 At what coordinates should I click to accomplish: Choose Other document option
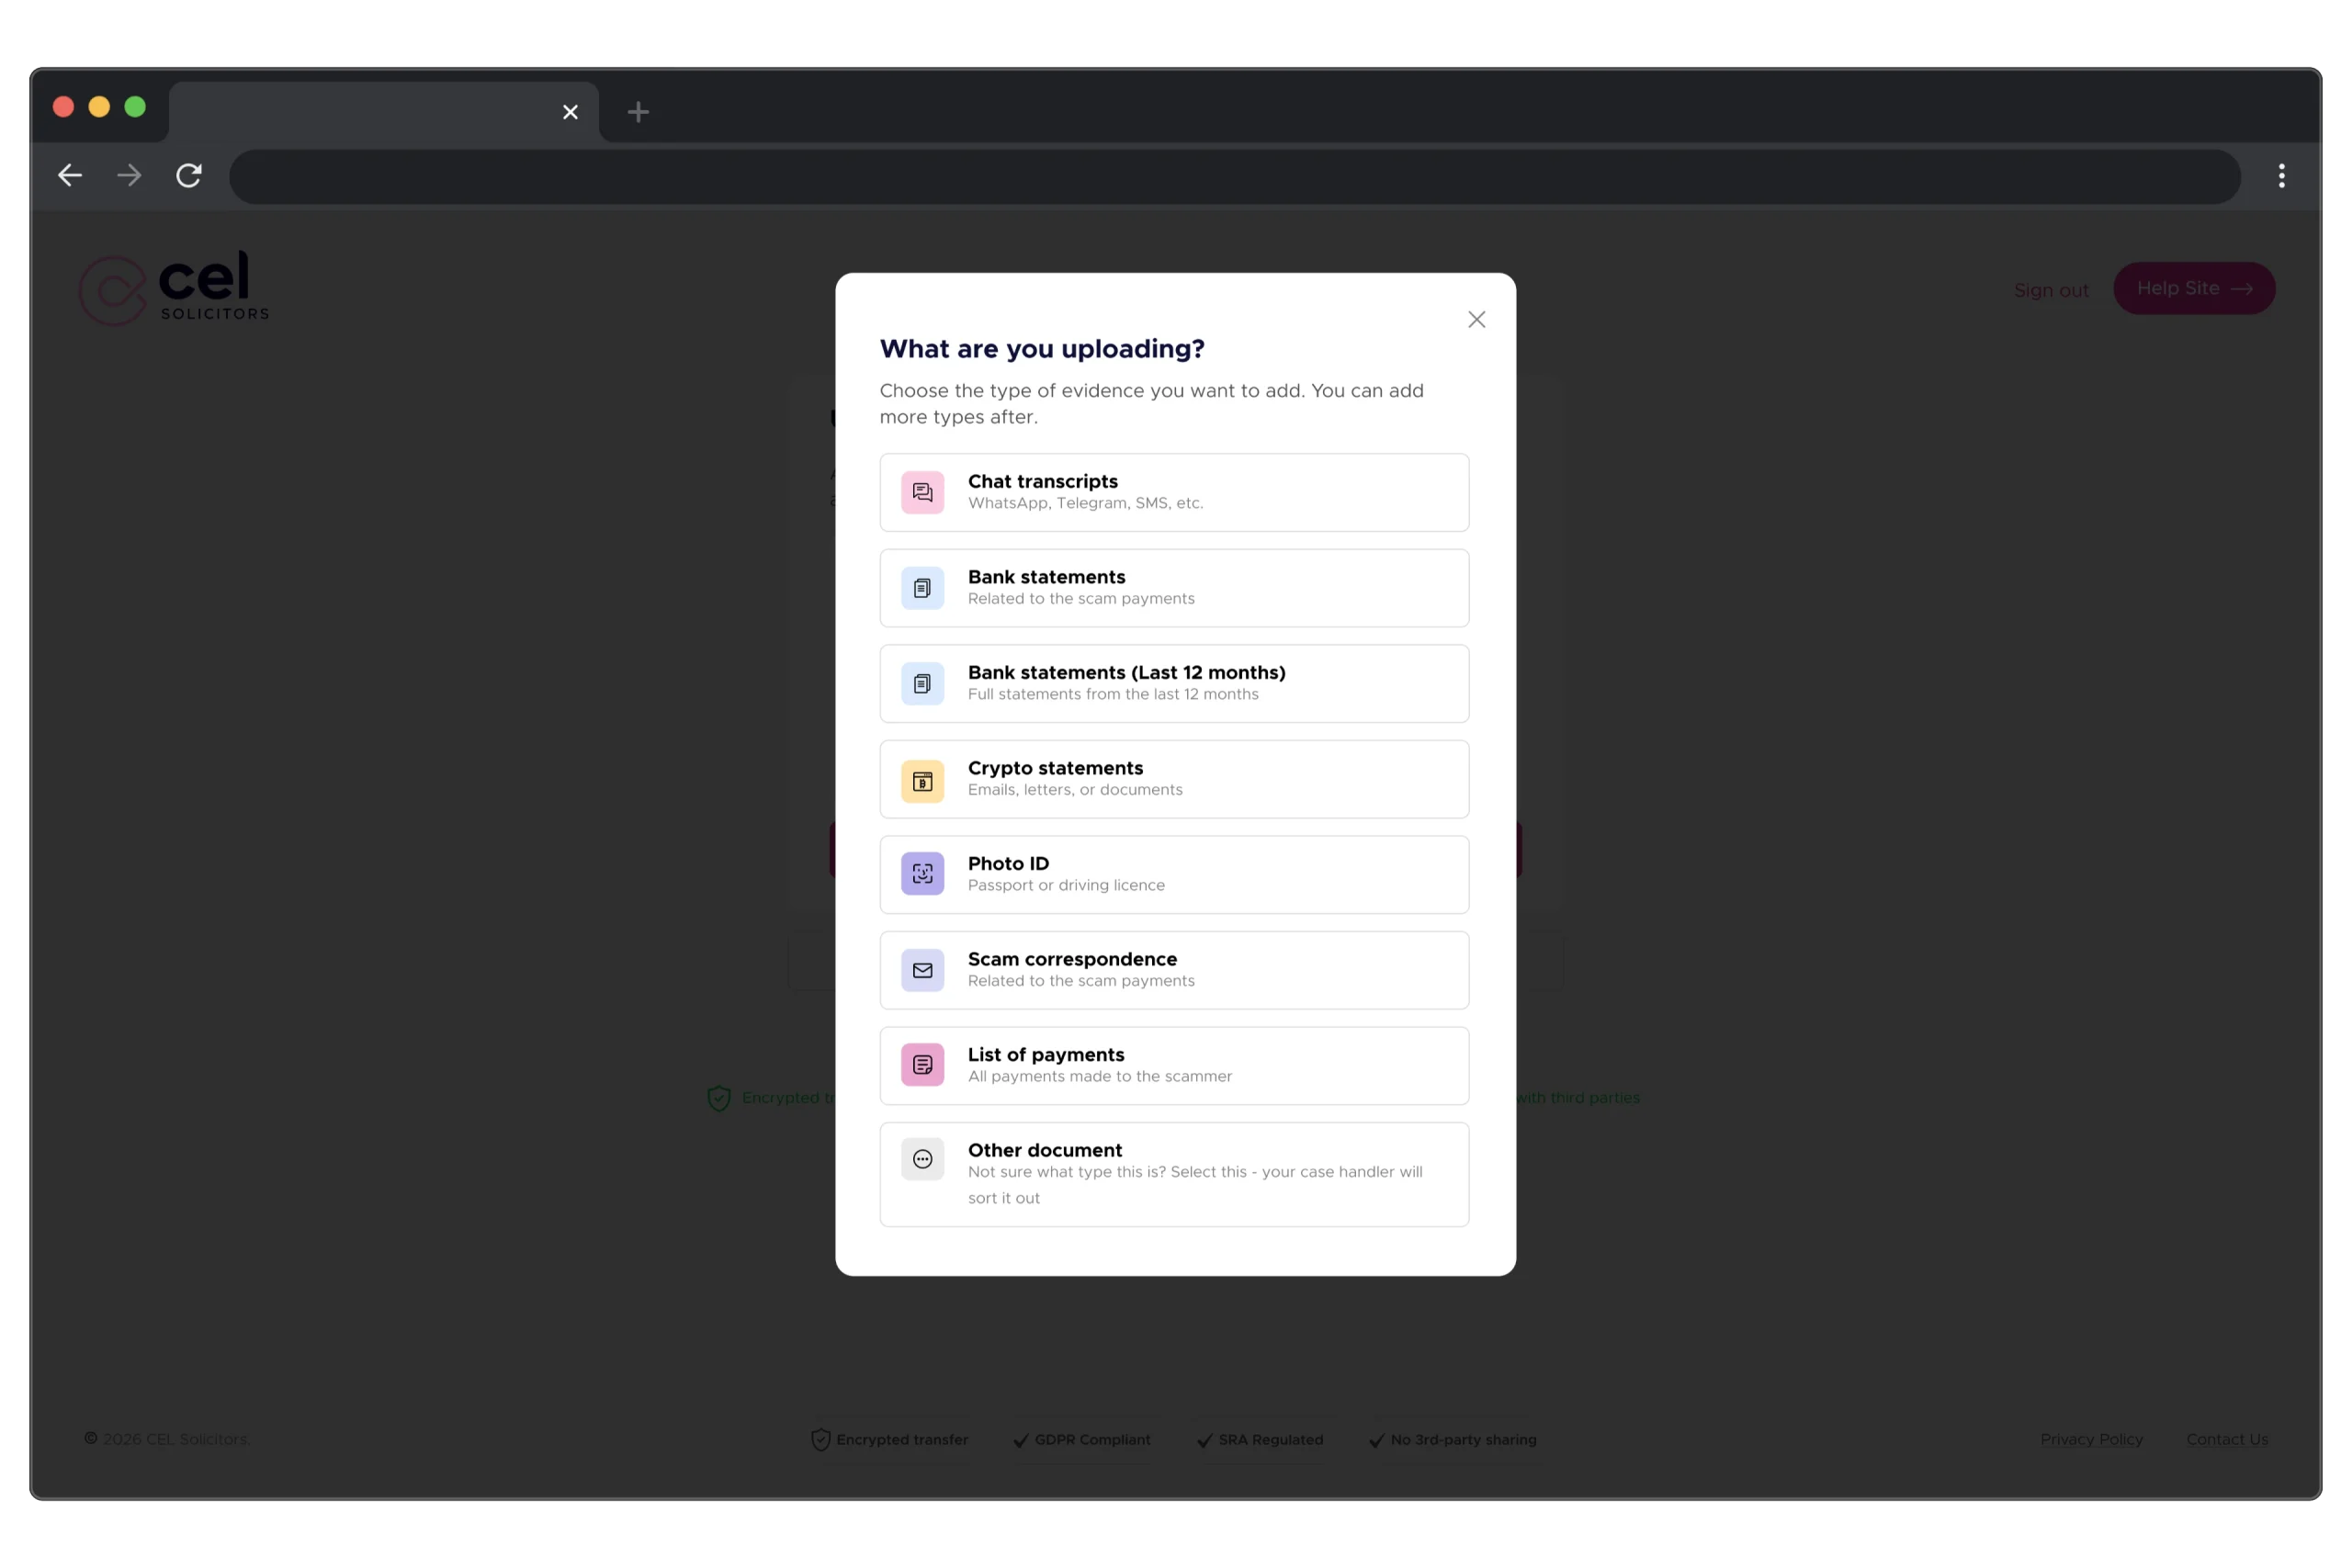tap(1174, 1174)
